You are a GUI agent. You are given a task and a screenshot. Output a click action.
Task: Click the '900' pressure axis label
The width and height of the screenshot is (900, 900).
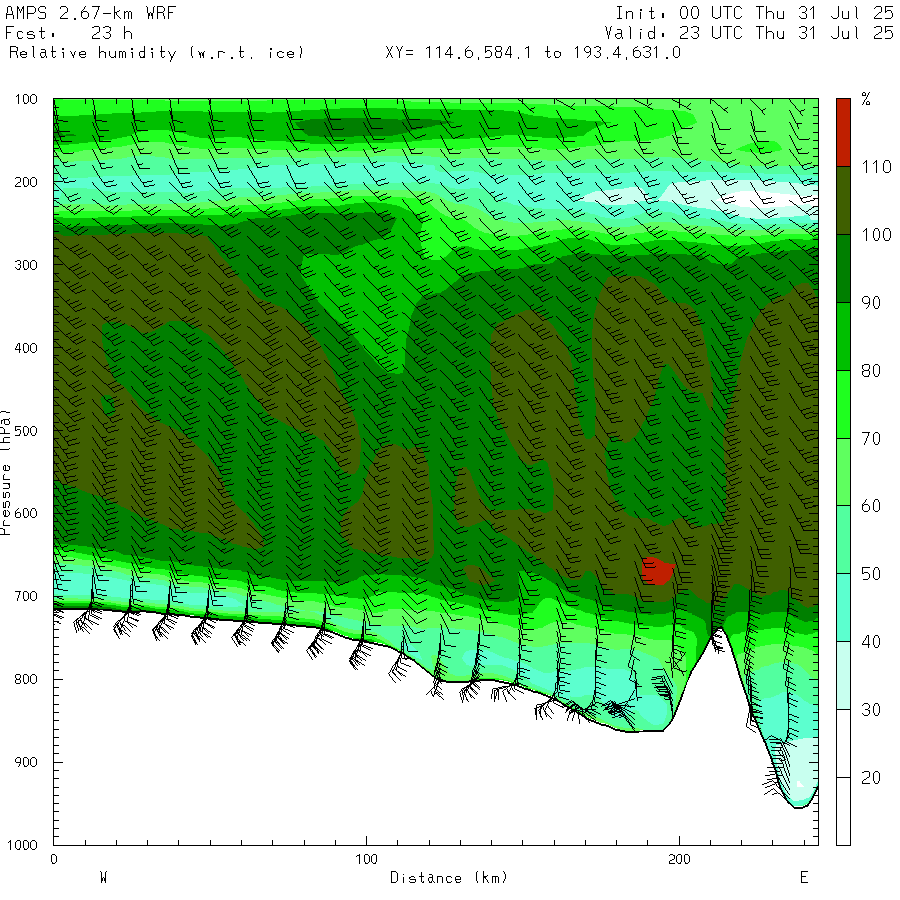pyautogui.click(x=26, y=762)
